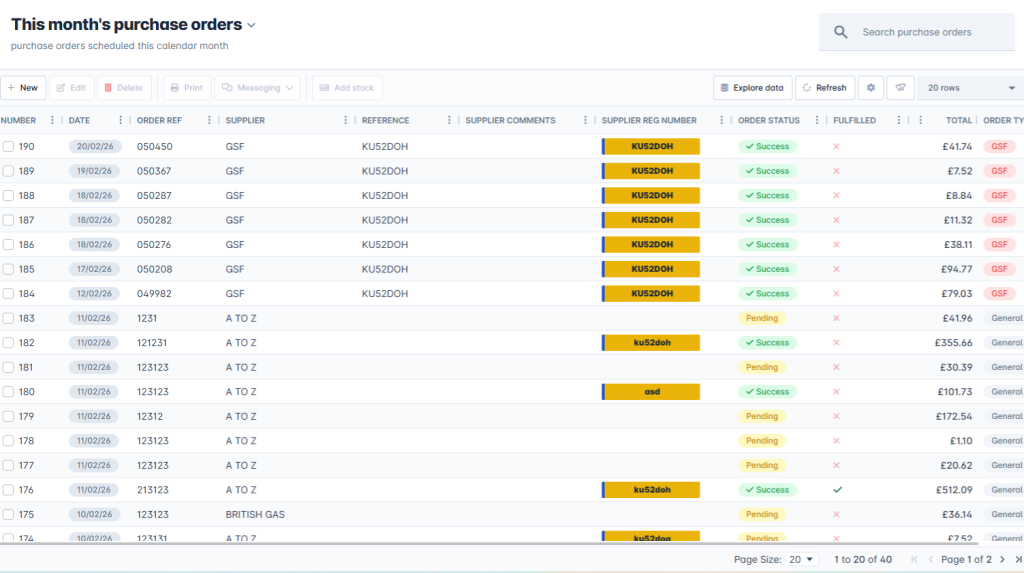Open the ORDER REF column menu dots
This screenshot has width=1024, height=573.
209,120
